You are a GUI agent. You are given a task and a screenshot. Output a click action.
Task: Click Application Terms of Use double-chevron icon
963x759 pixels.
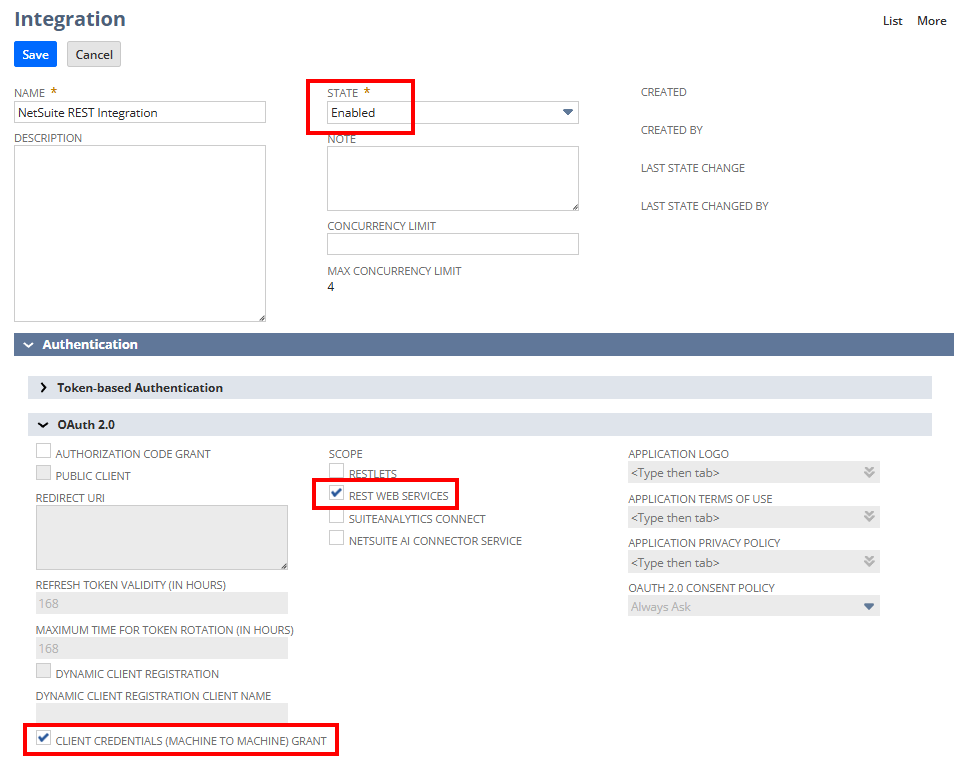869,516
